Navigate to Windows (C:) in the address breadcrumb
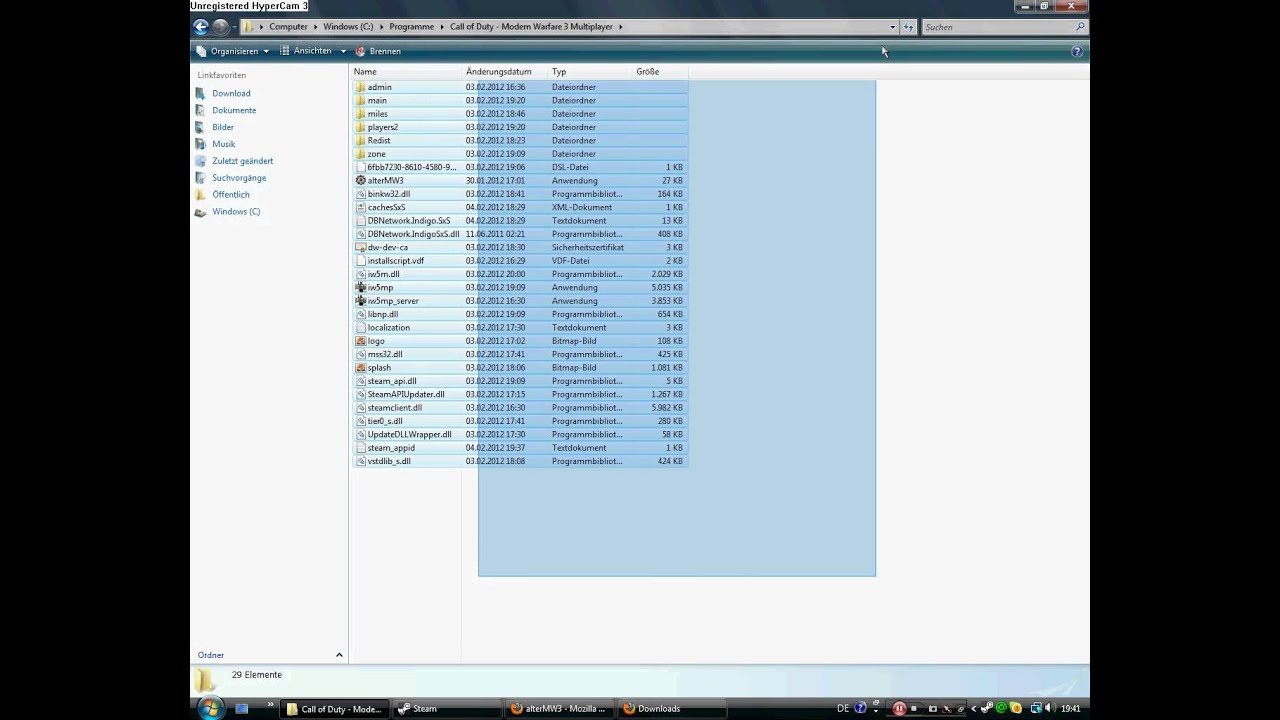 [347, 27]
